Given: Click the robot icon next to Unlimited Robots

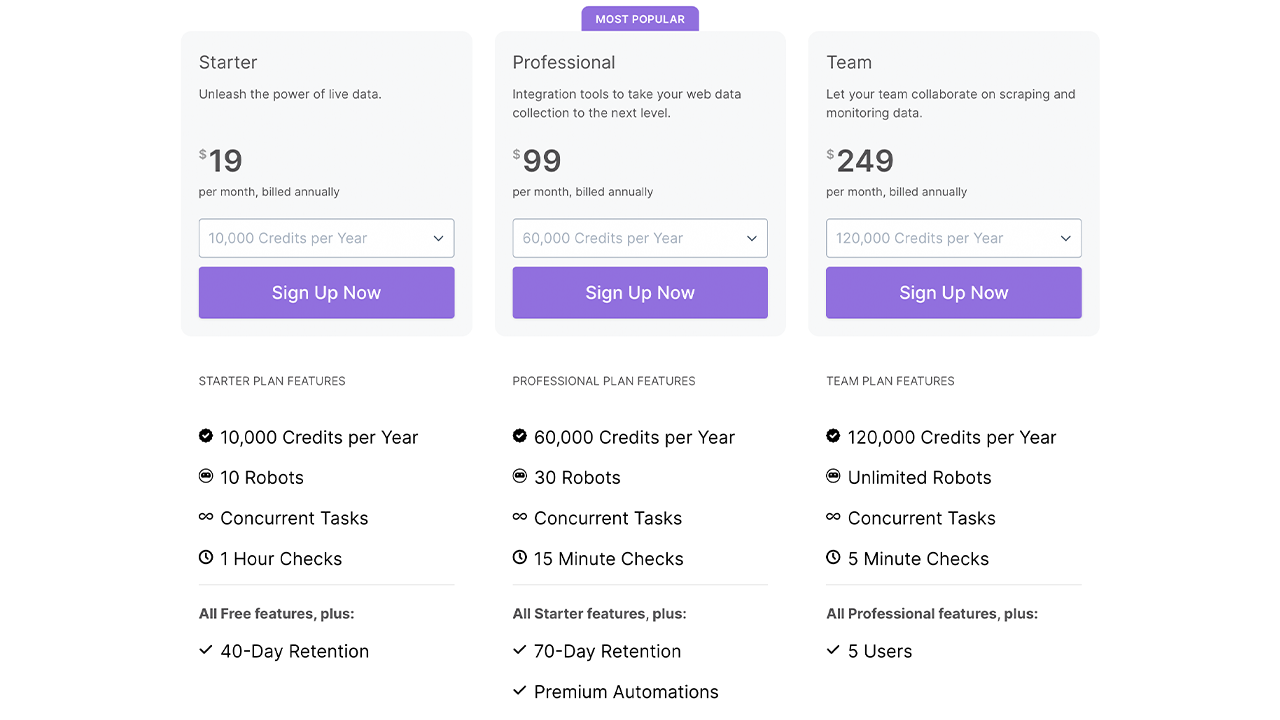Looking at the screenshot, I should coord(833,477).
